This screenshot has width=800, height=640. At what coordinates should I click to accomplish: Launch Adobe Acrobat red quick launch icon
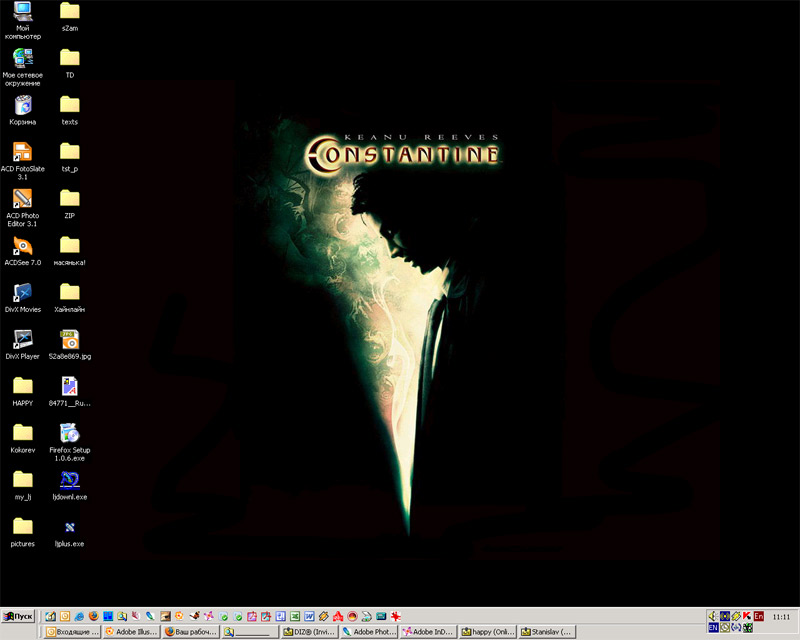(338, 617)
